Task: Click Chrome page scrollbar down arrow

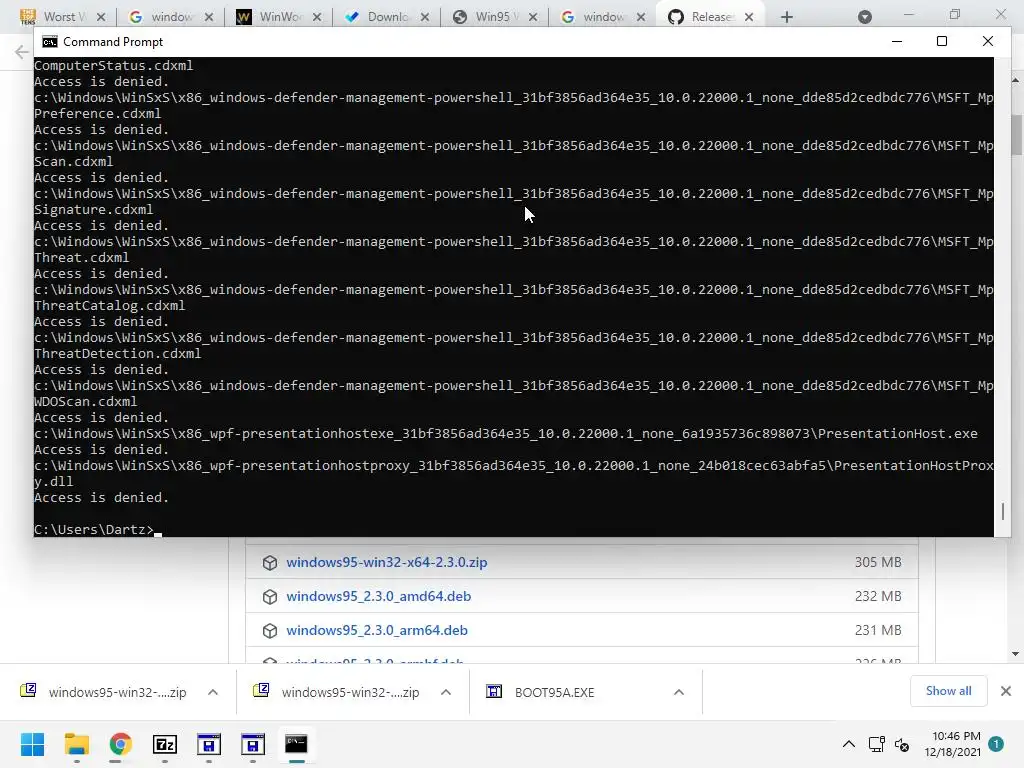Action: tap(1016, 654)
